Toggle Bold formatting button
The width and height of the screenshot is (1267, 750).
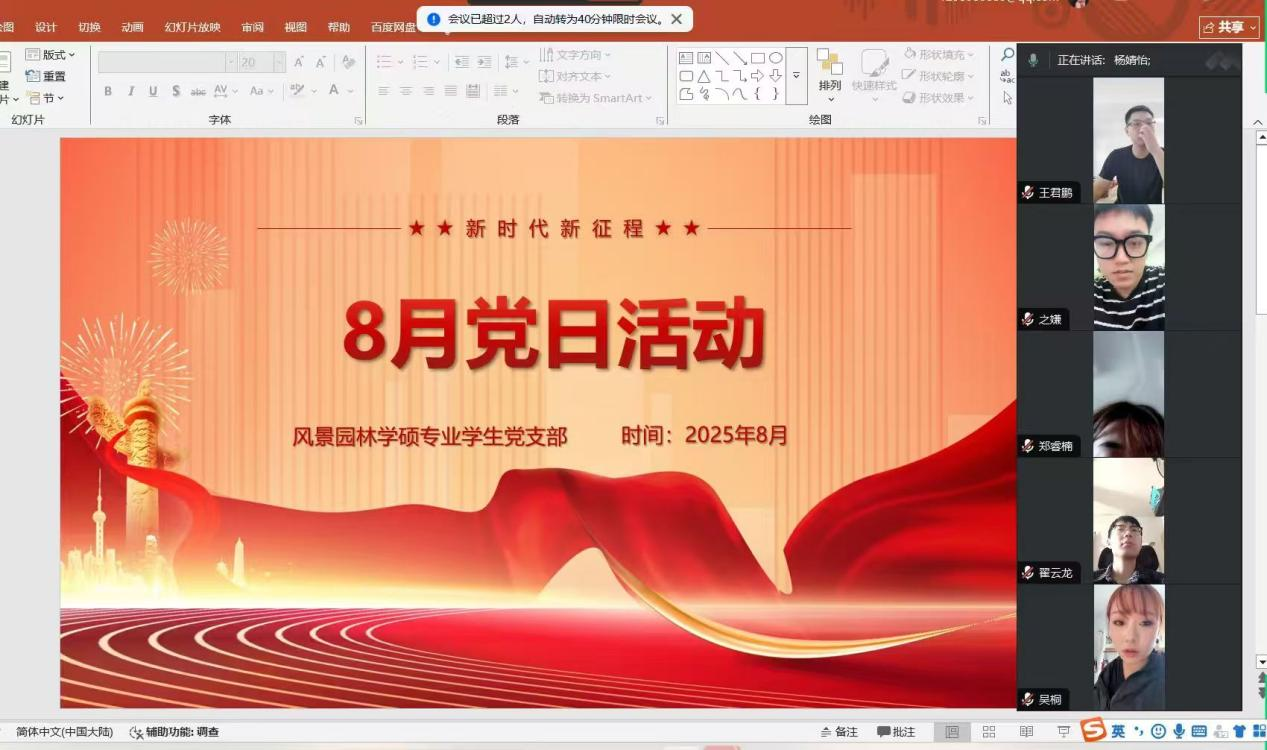108,91
